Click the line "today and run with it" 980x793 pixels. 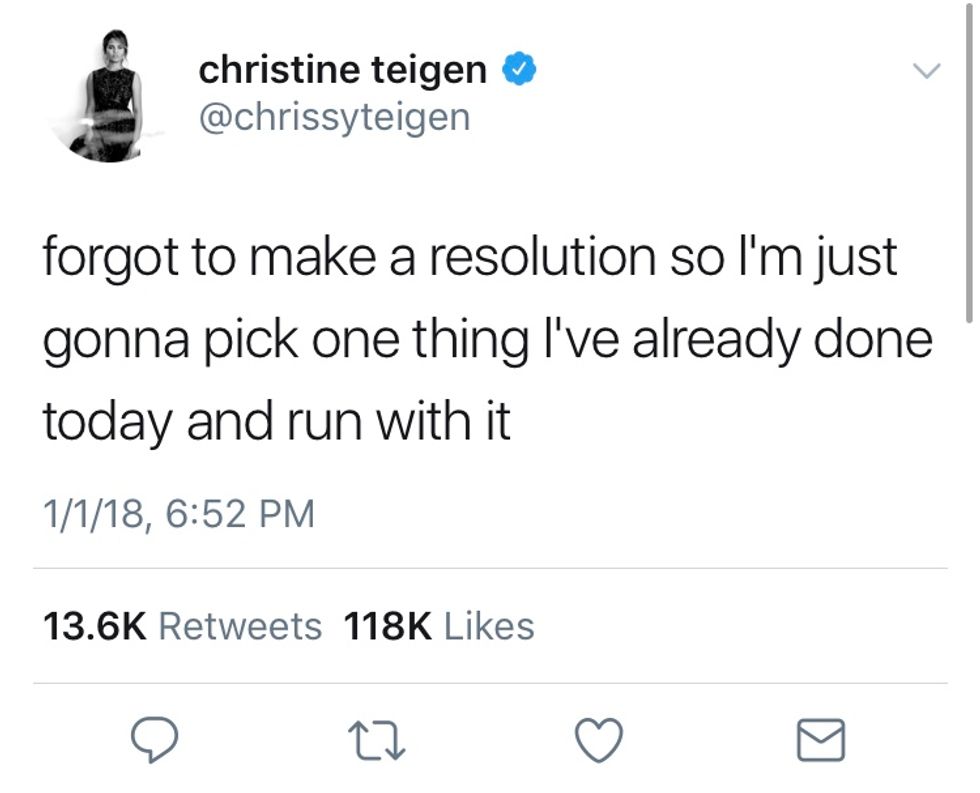[x=276, y=421]
